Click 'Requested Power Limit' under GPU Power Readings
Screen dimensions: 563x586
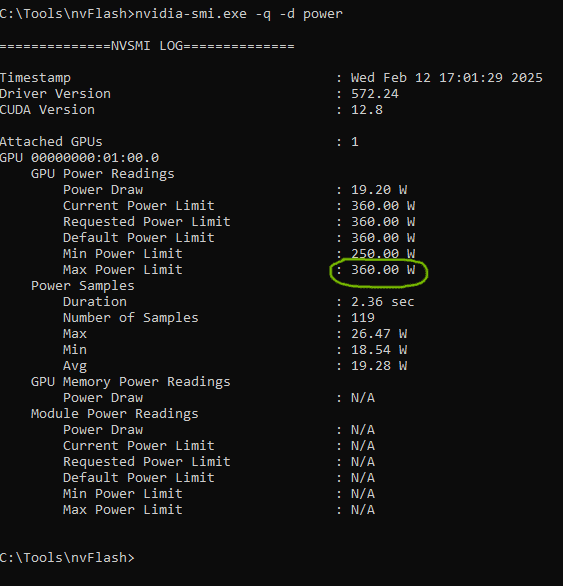click(x=147, y=222)
